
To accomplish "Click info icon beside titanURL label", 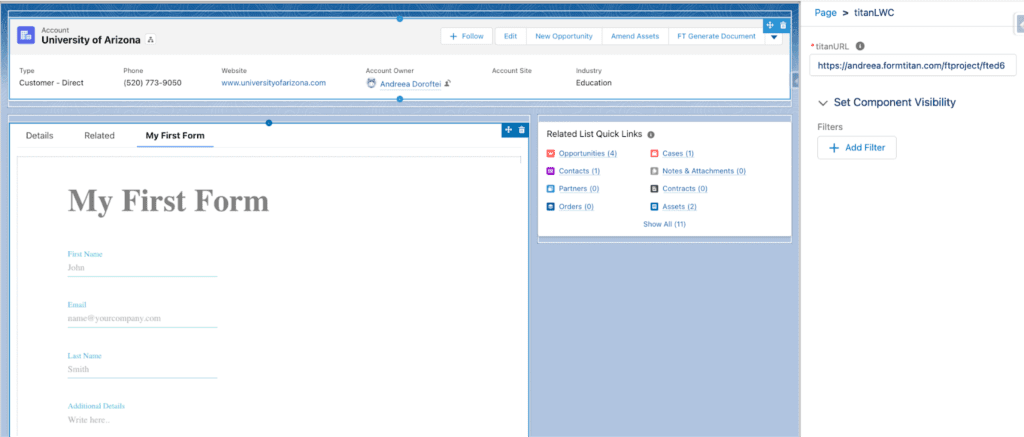I will click(x=860, y=46).
